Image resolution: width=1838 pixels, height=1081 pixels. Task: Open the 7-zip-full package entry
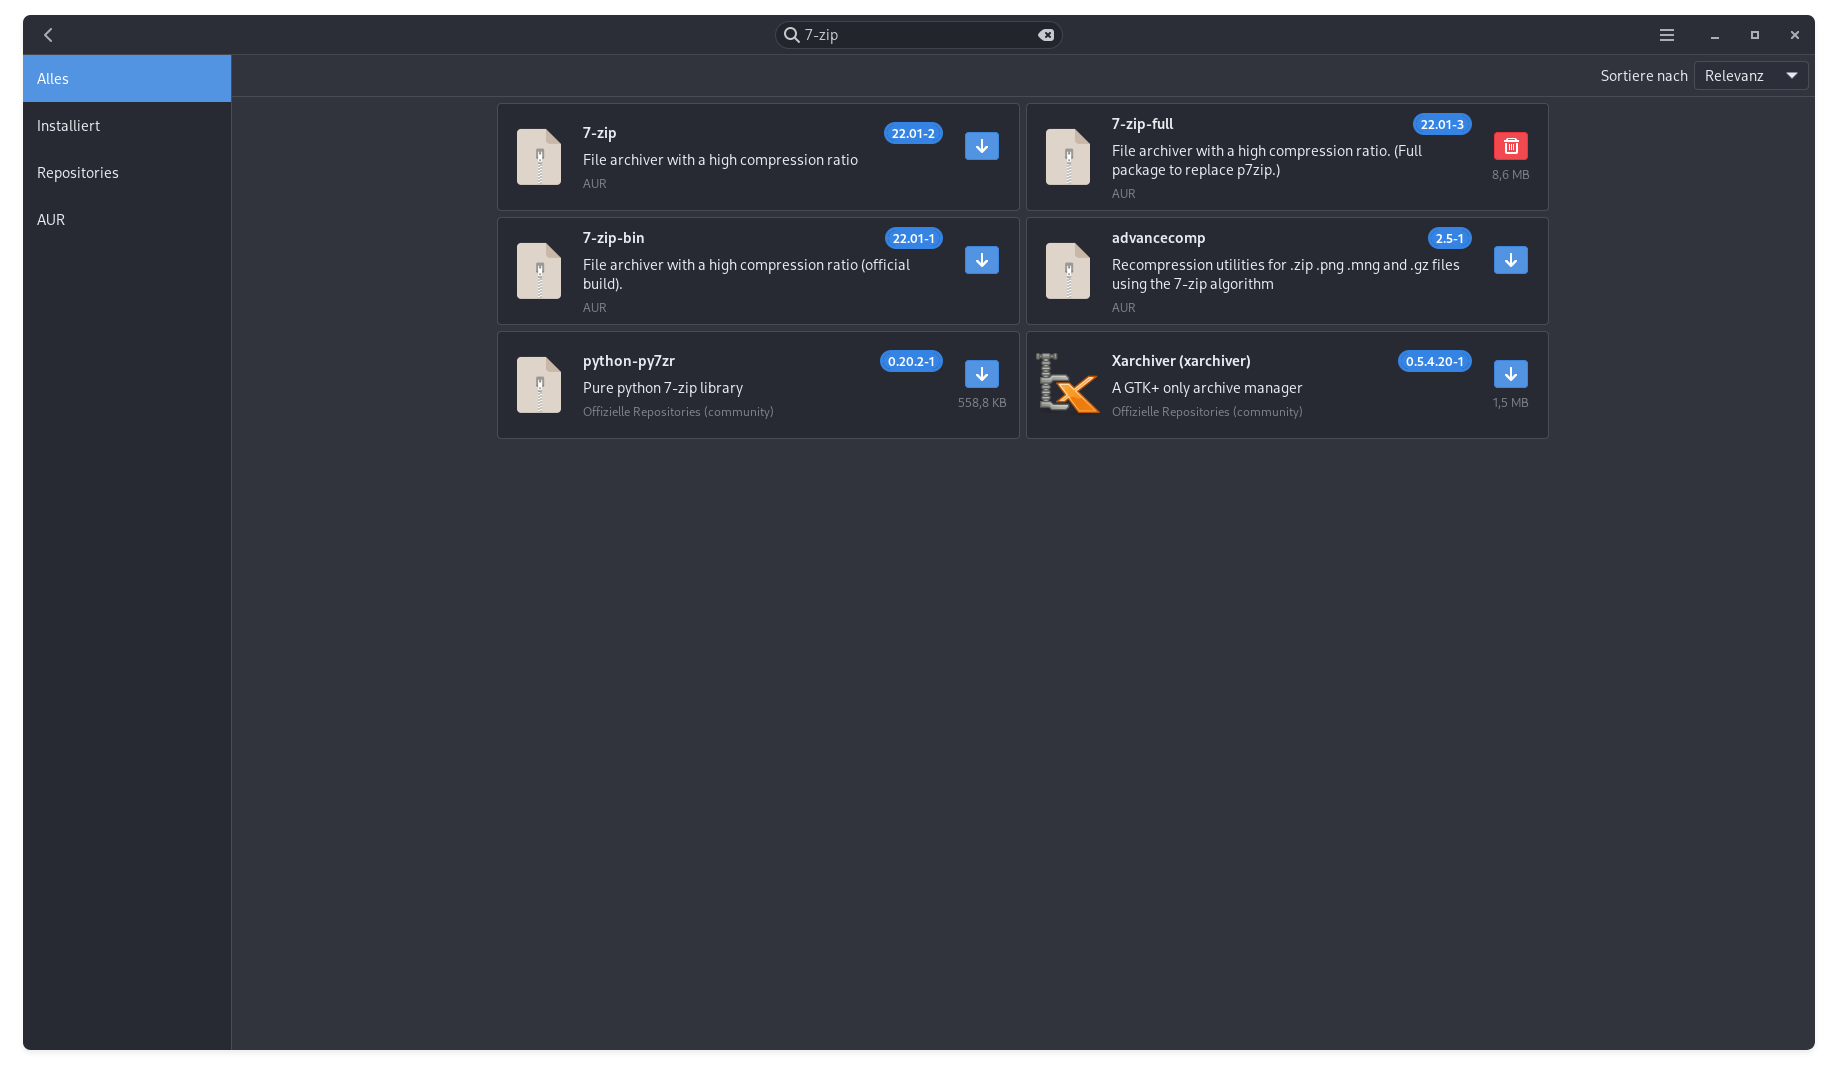[1142, 124]
